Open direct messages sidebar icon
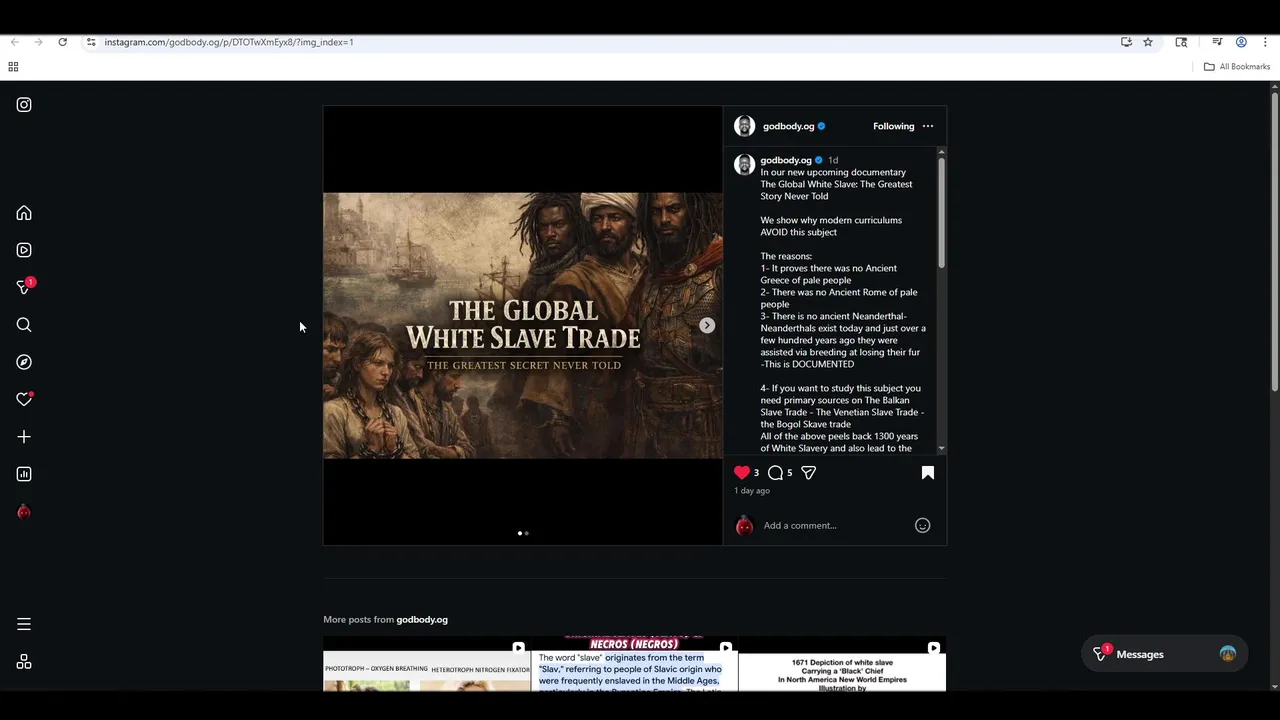The width and height of the screenshot is (1280, 720). click(24, 287)
